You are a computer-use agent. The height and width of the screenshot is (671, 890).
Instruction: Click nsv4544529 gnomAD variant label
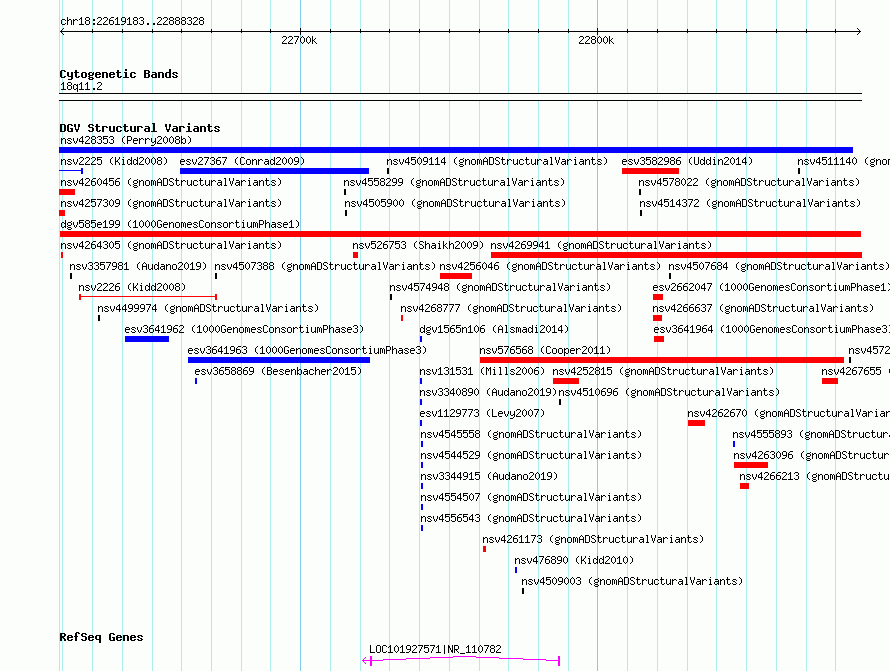coord(531,455)
